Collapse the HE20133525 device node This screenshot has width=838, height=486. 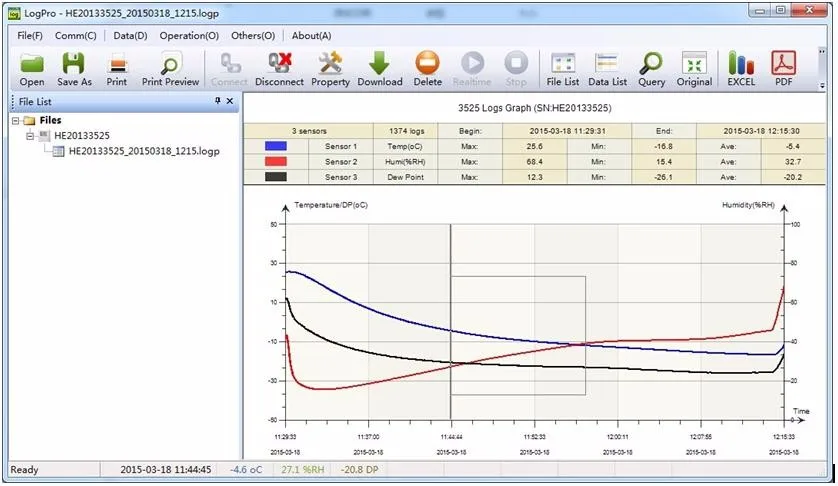[x=30, y=136]
